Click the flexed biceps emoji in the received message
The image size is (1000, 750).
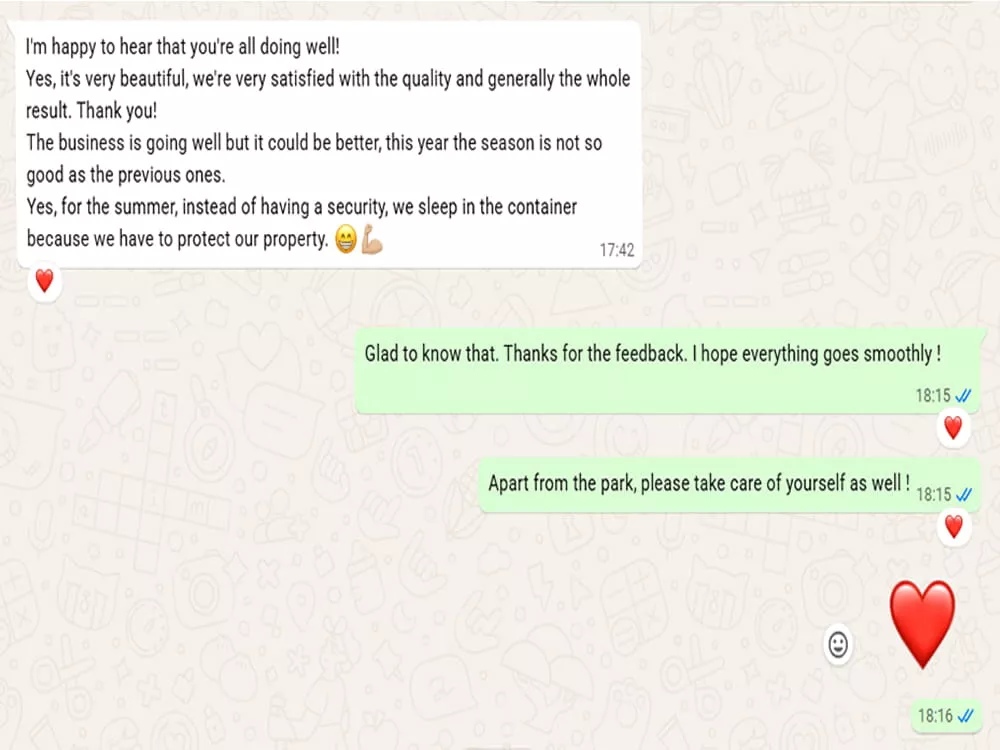372,239
